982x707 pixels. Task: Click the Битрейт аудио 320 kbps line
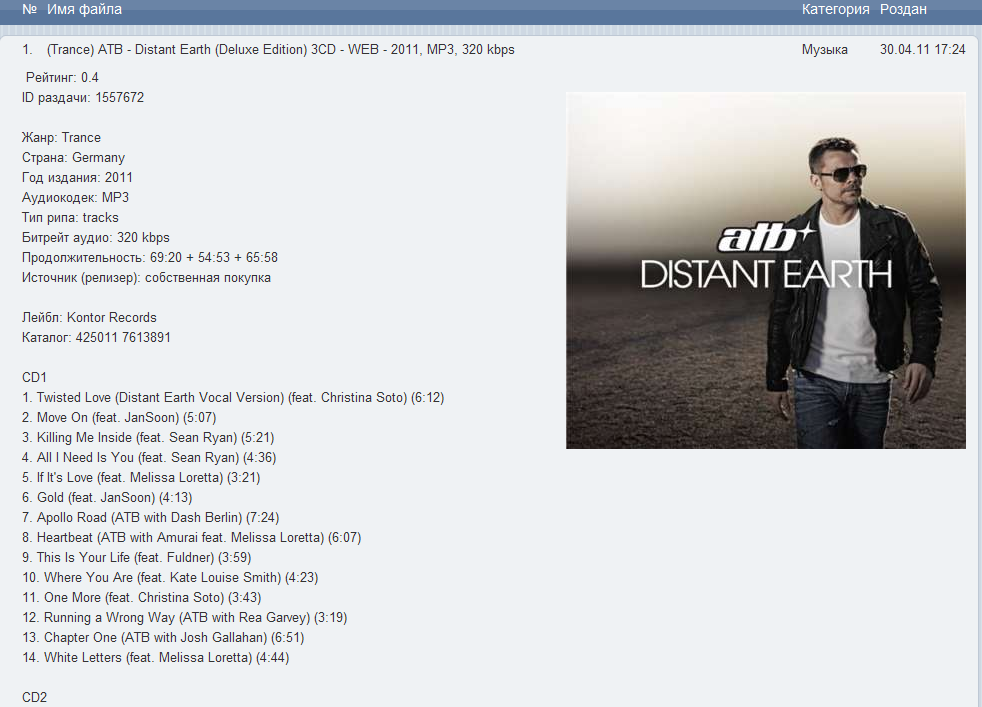pos(96,238)
